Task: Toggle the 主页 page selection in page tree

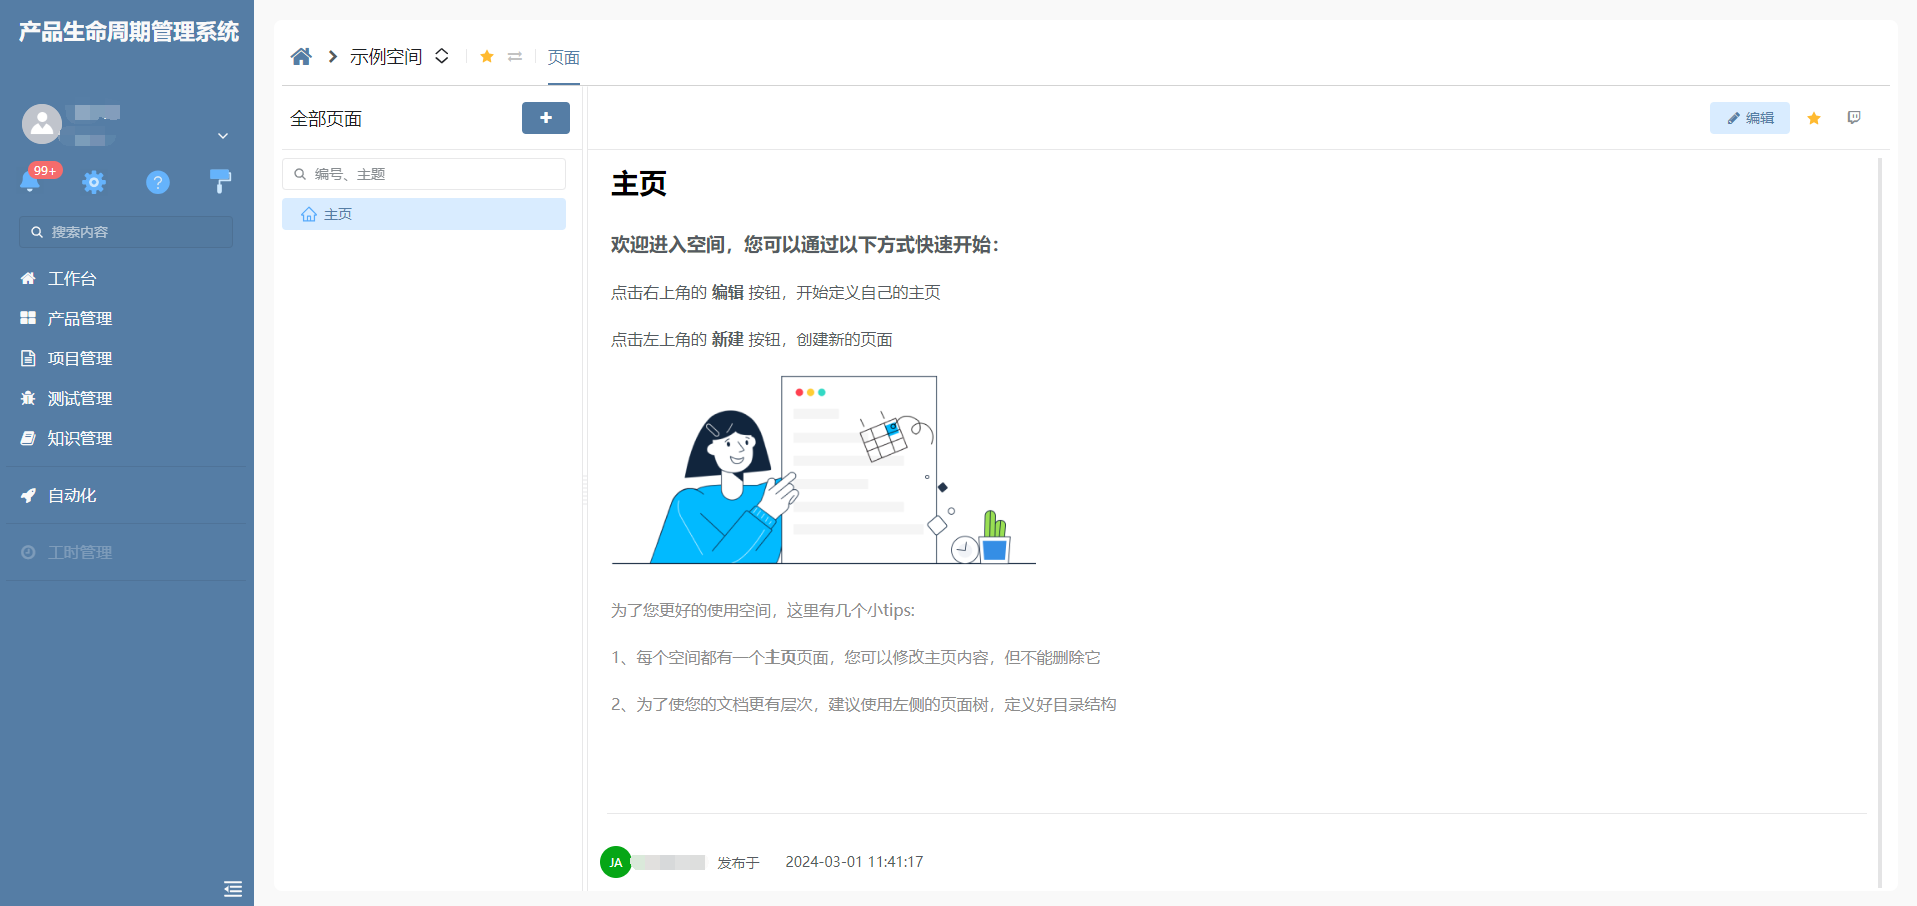Action: coord(423,214)
